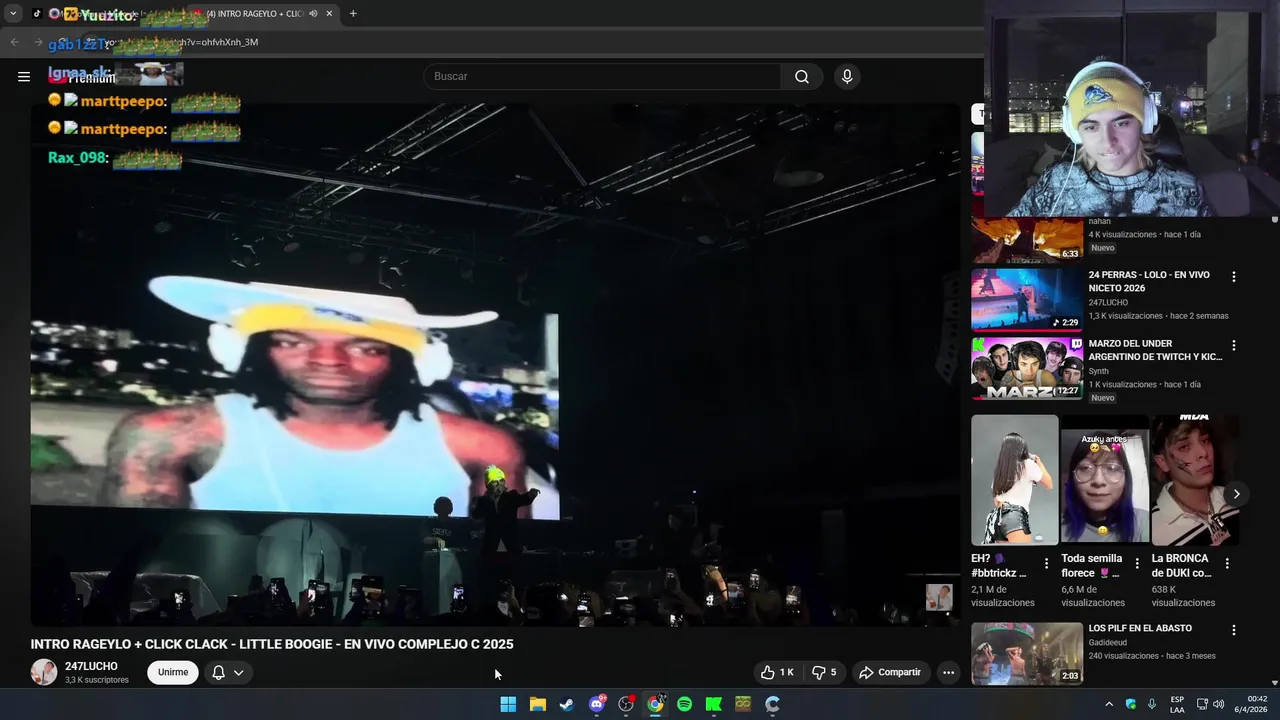1280x720 pixels.
Task: Open MARZO DEL UNDER ARGENTINO video title
Action: (x=1155, y=350)
